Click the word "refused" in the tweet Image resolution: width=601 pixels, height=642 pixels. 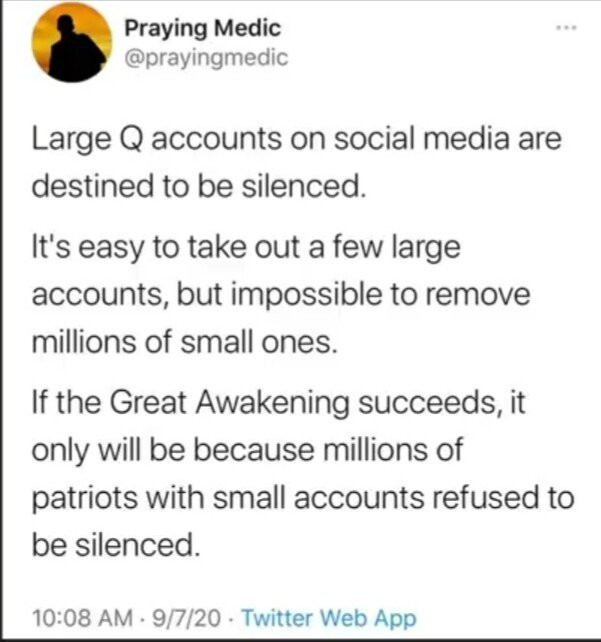coord(497,496)
